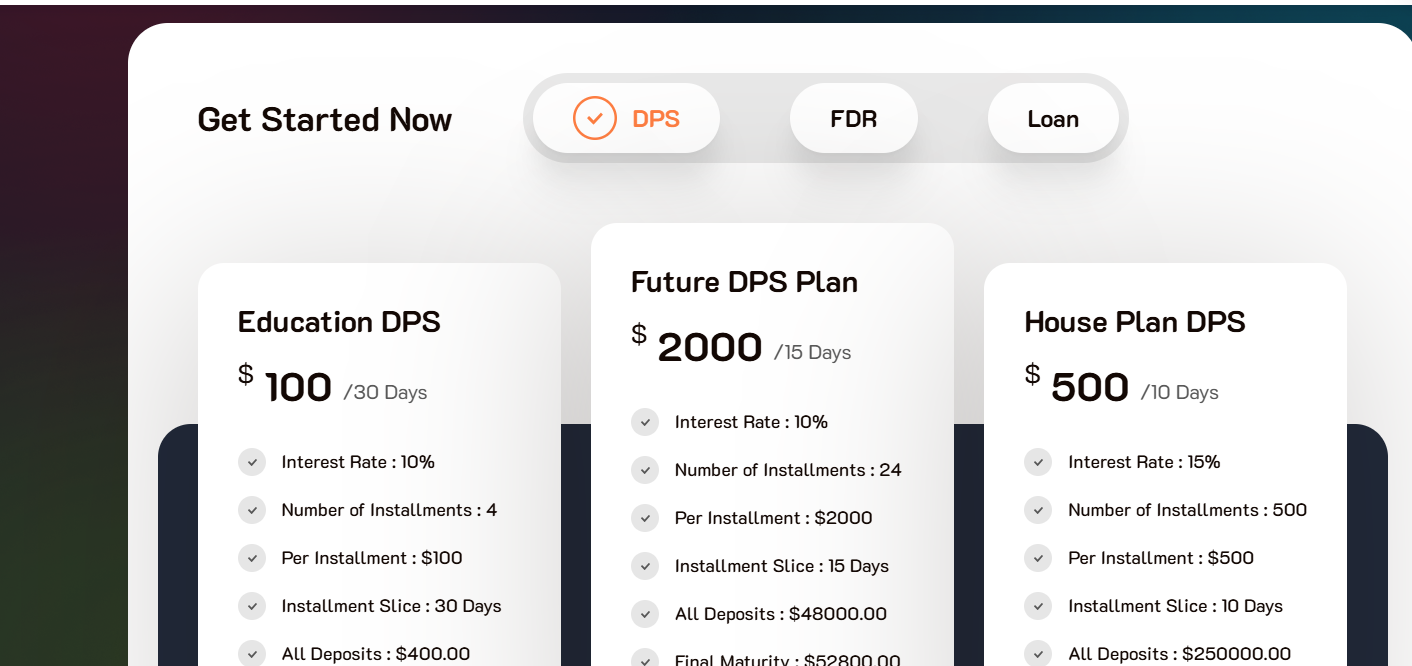
Task: Click check icon beside Installment Slice : 10 Days
Action: pyautogui.click(x=1038, y=606)
